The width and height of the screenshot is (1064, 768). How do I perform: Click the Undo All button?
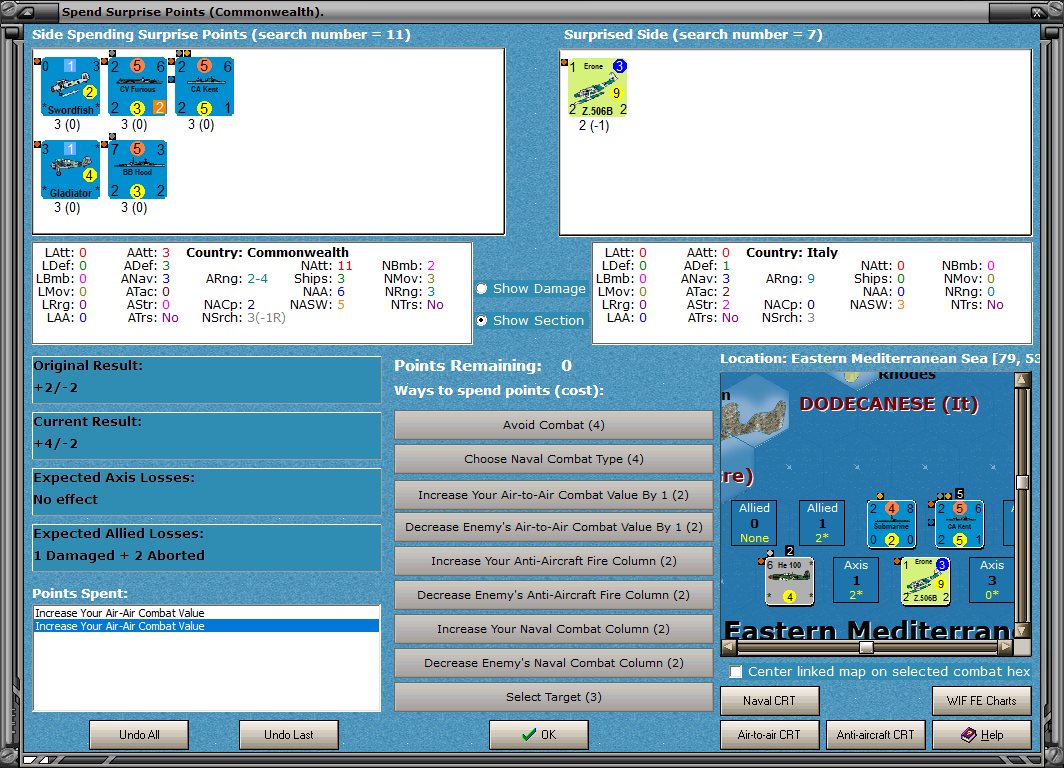[x=139, y=735]
